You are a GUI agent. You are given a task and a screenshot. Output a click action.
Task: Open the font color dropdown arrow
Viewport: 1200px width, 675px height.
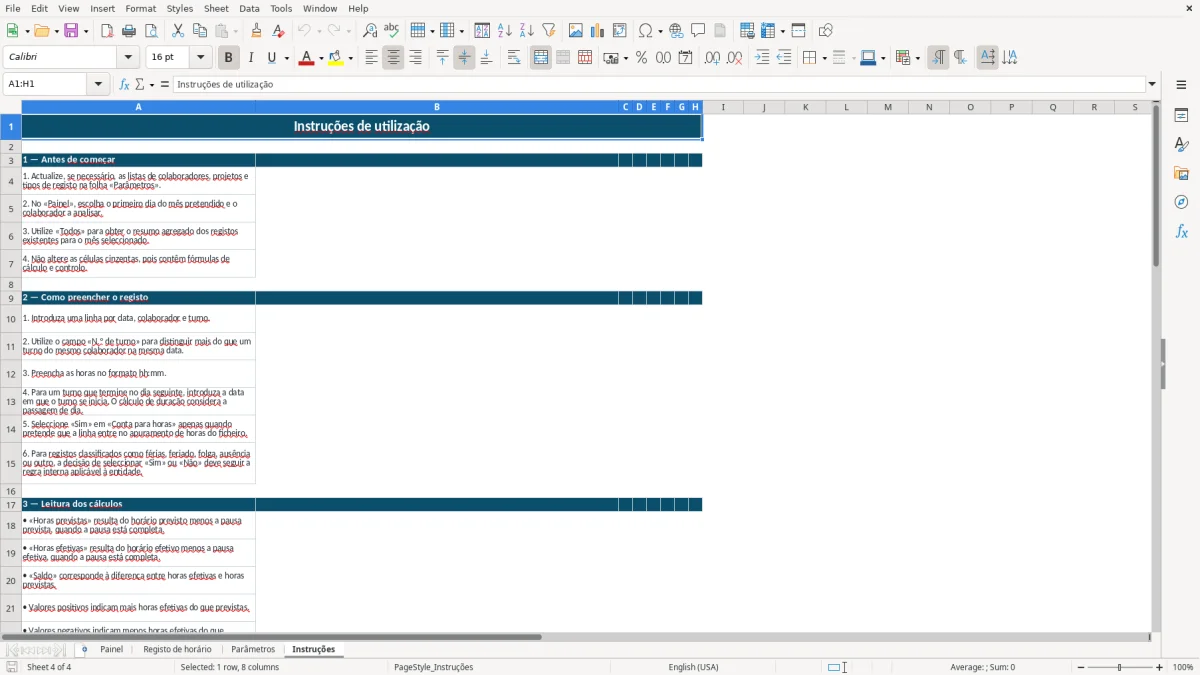point(320,58)
